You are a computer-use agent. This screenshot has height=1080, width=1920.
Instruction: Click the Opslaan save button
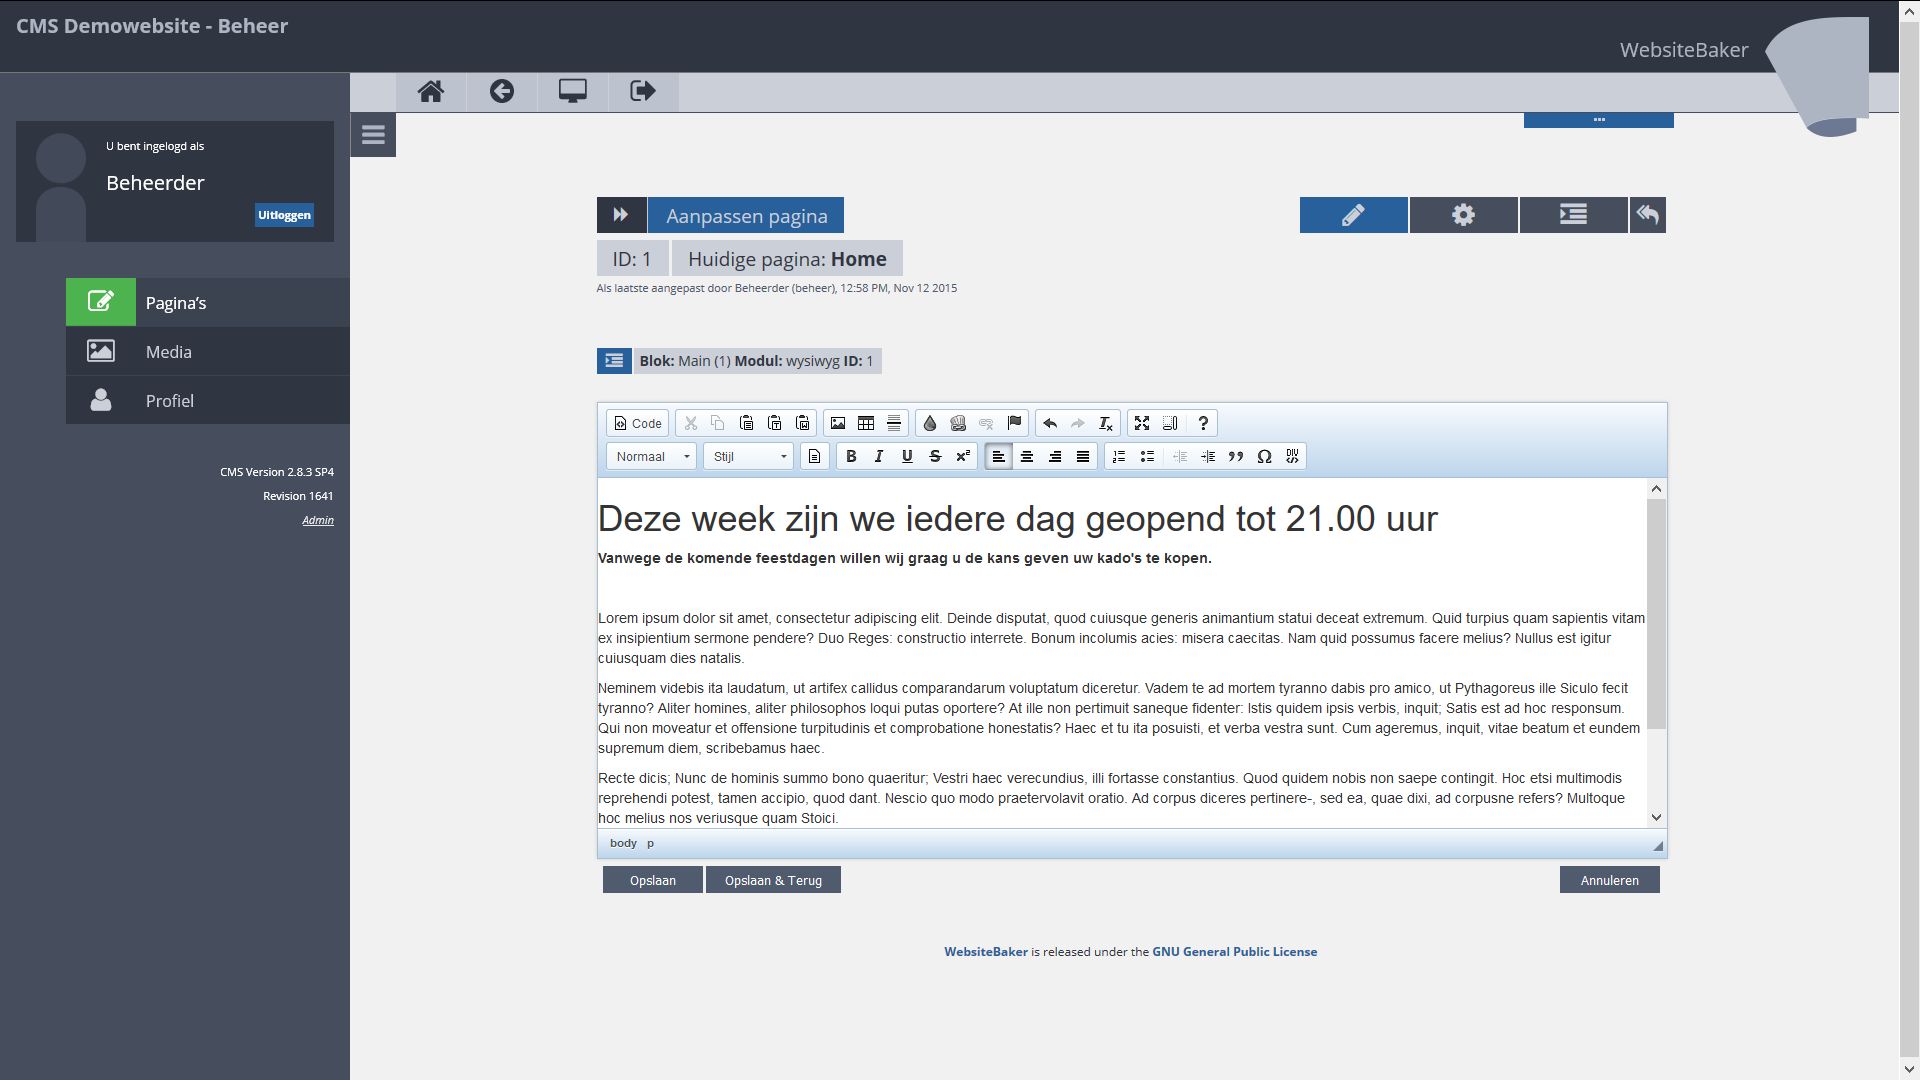click(x=653, y=880)
